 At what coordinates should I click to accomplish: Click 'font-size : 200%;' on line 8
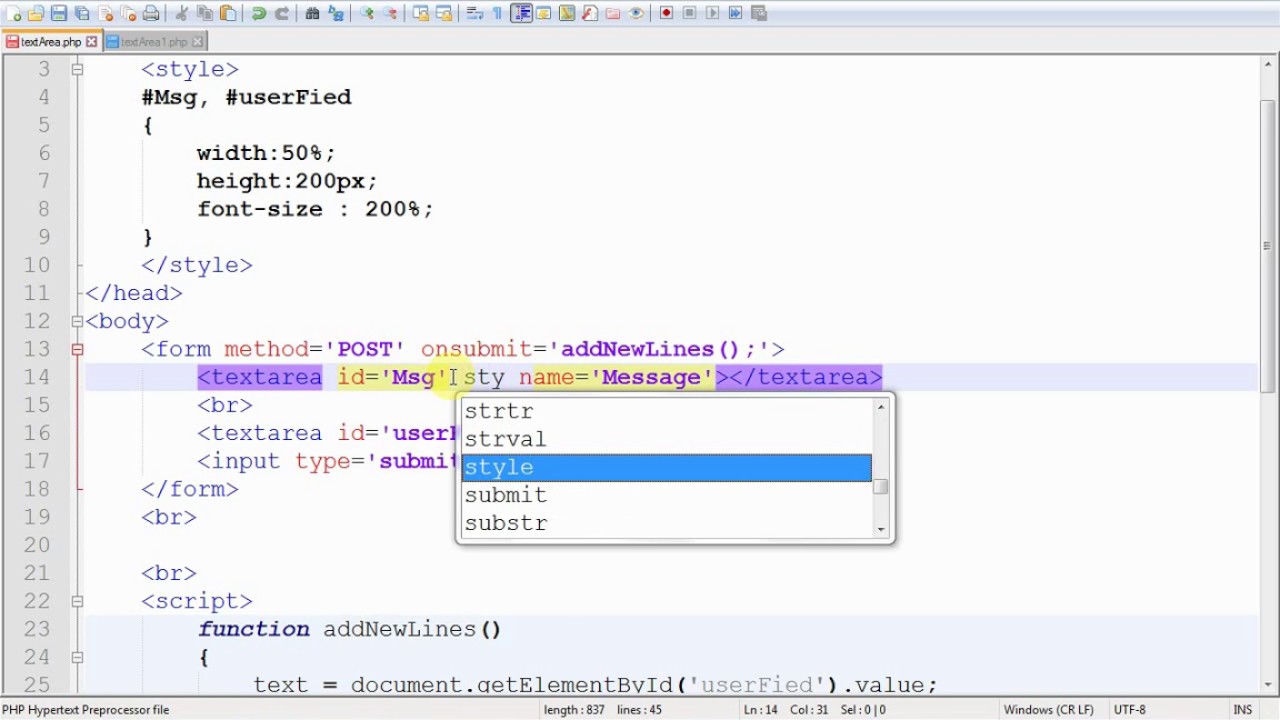coord(315,209)
